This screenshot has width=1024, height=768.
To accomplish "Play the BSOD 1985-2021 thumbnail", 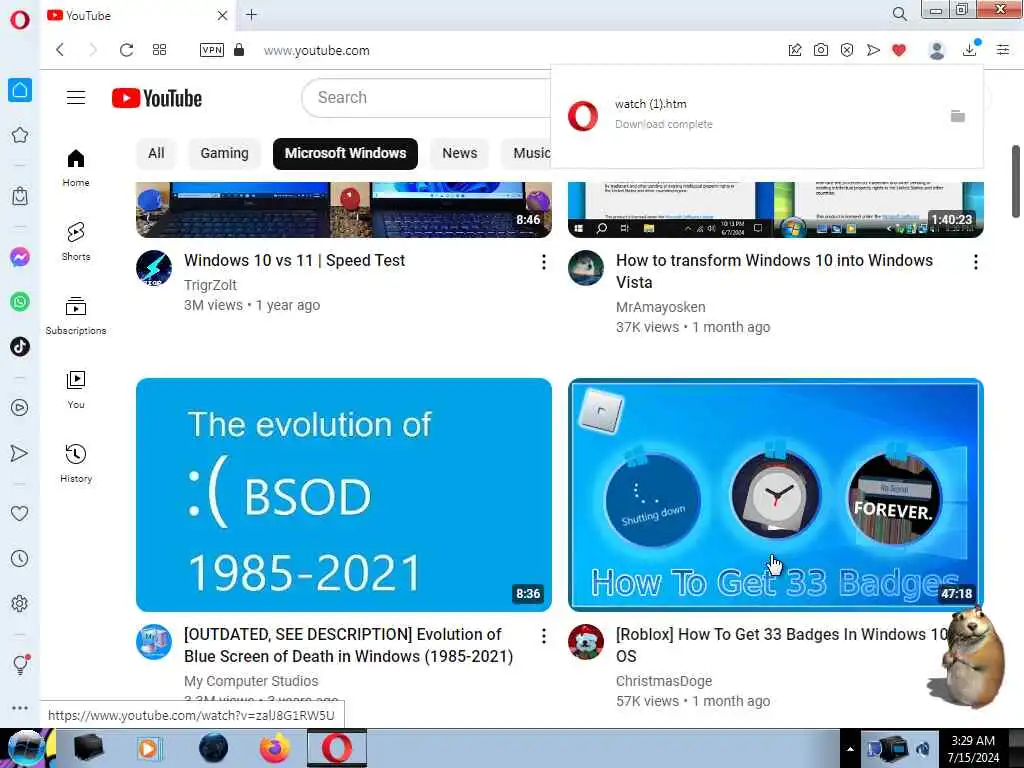I will [x=344, y=495].
